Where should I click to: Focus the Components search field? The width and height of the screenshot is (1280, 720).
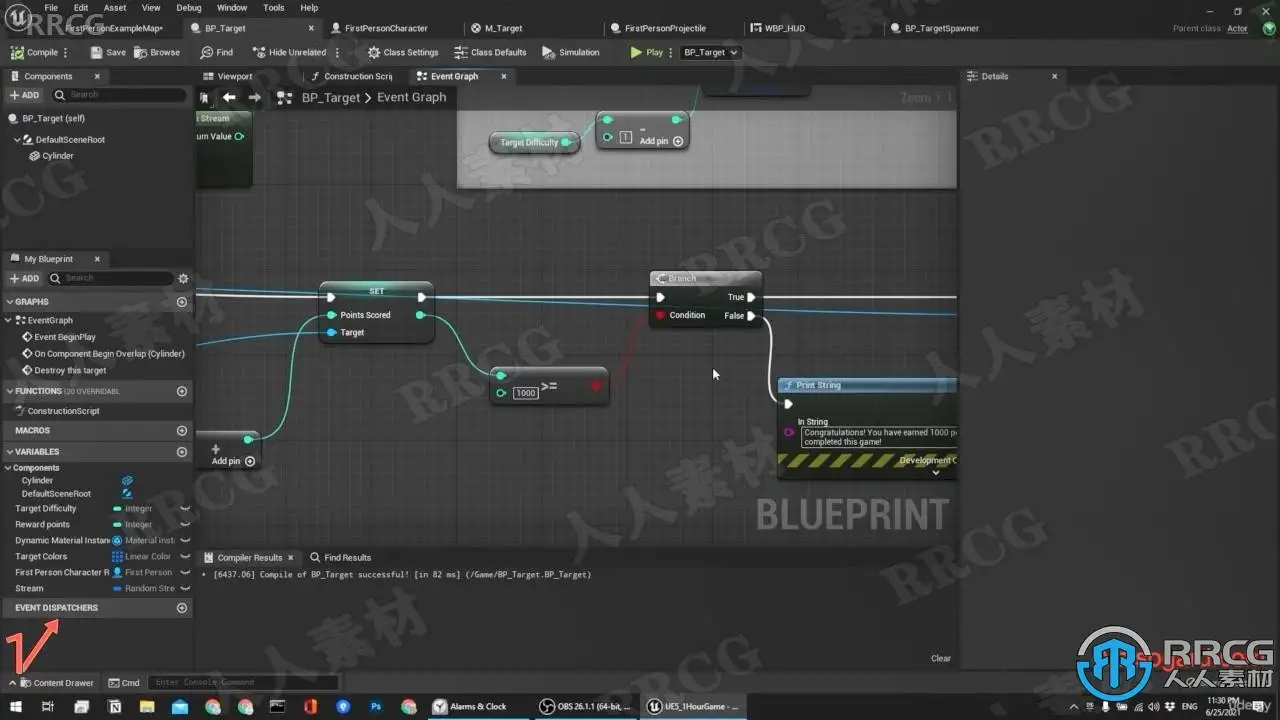click(x=118, y=95)
